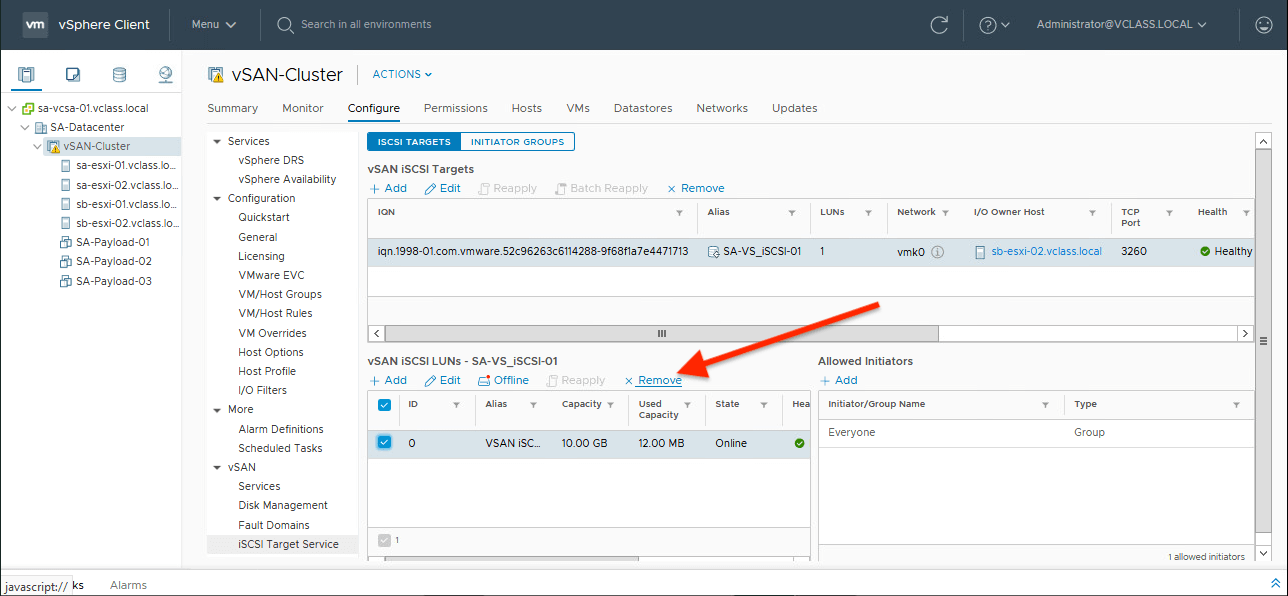
Task: Click filter icon on Capacity column
Action: pyautogui.click(x=612, y=405)
